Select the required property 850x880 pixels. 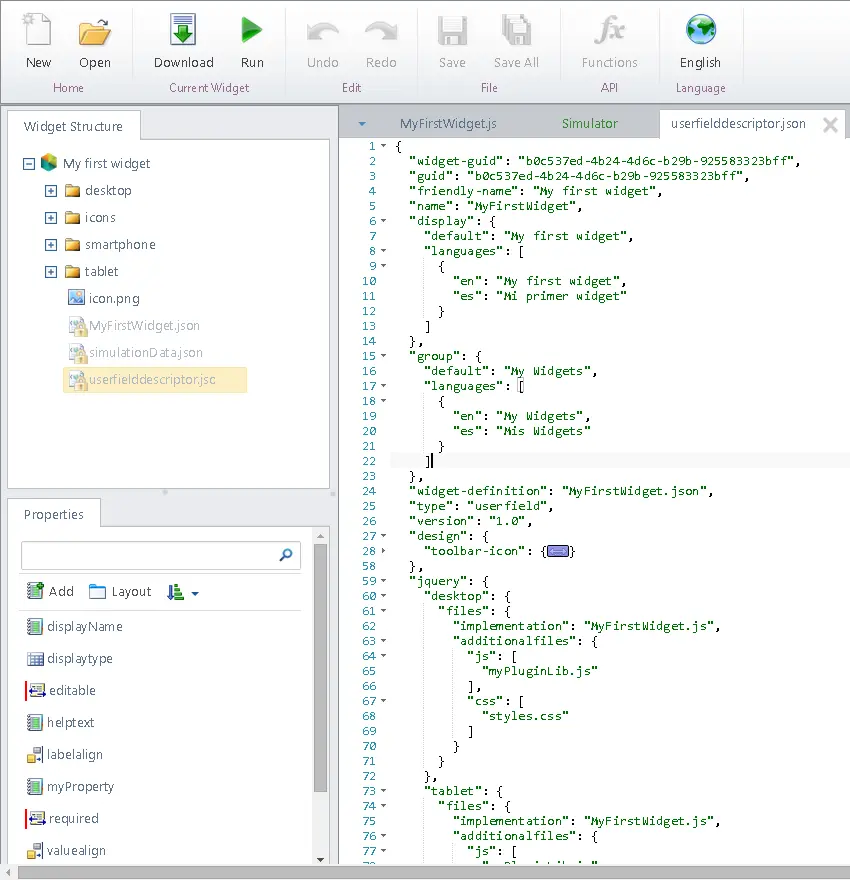[63, 818]
